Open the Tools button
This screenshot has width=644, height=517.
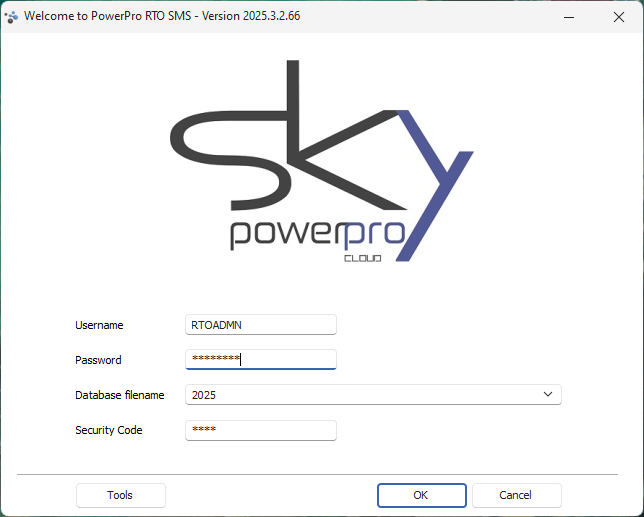point(121,495)
